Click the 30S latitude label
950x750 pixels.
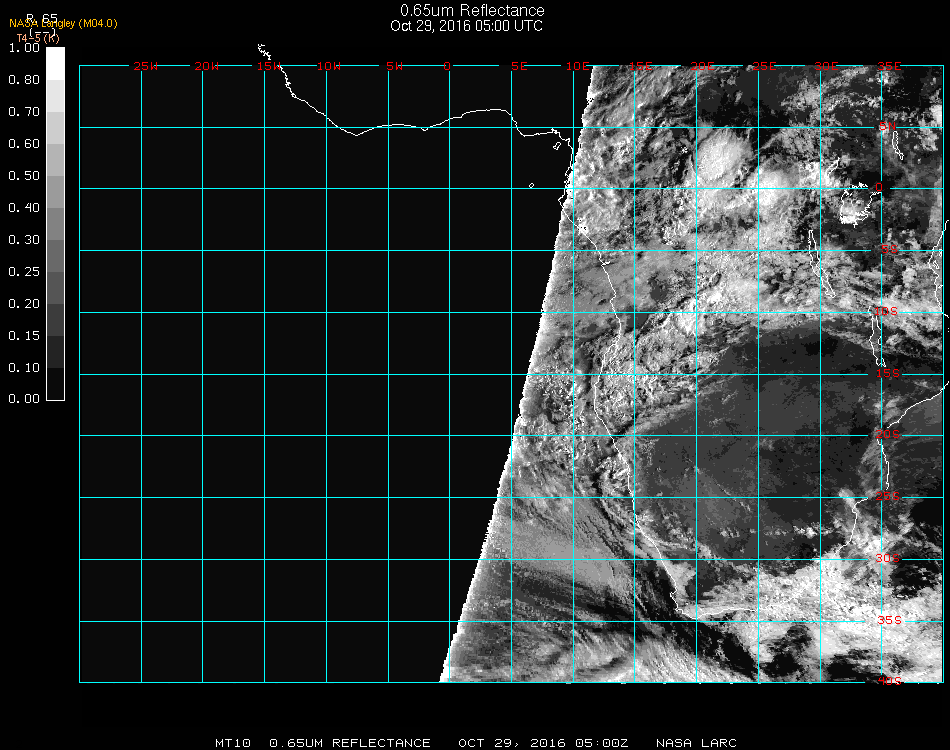[x=888, y=558]
